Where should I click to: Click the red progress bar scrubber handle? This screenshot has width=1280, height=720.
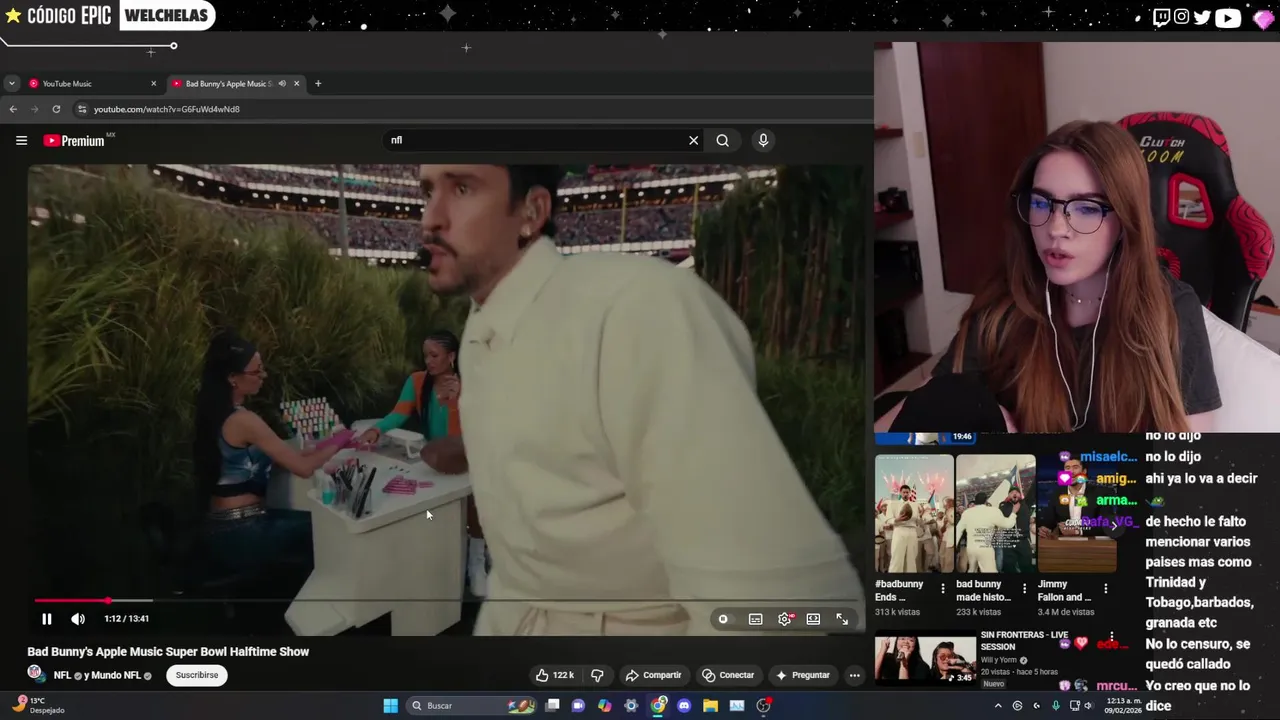tap(108, 600)
